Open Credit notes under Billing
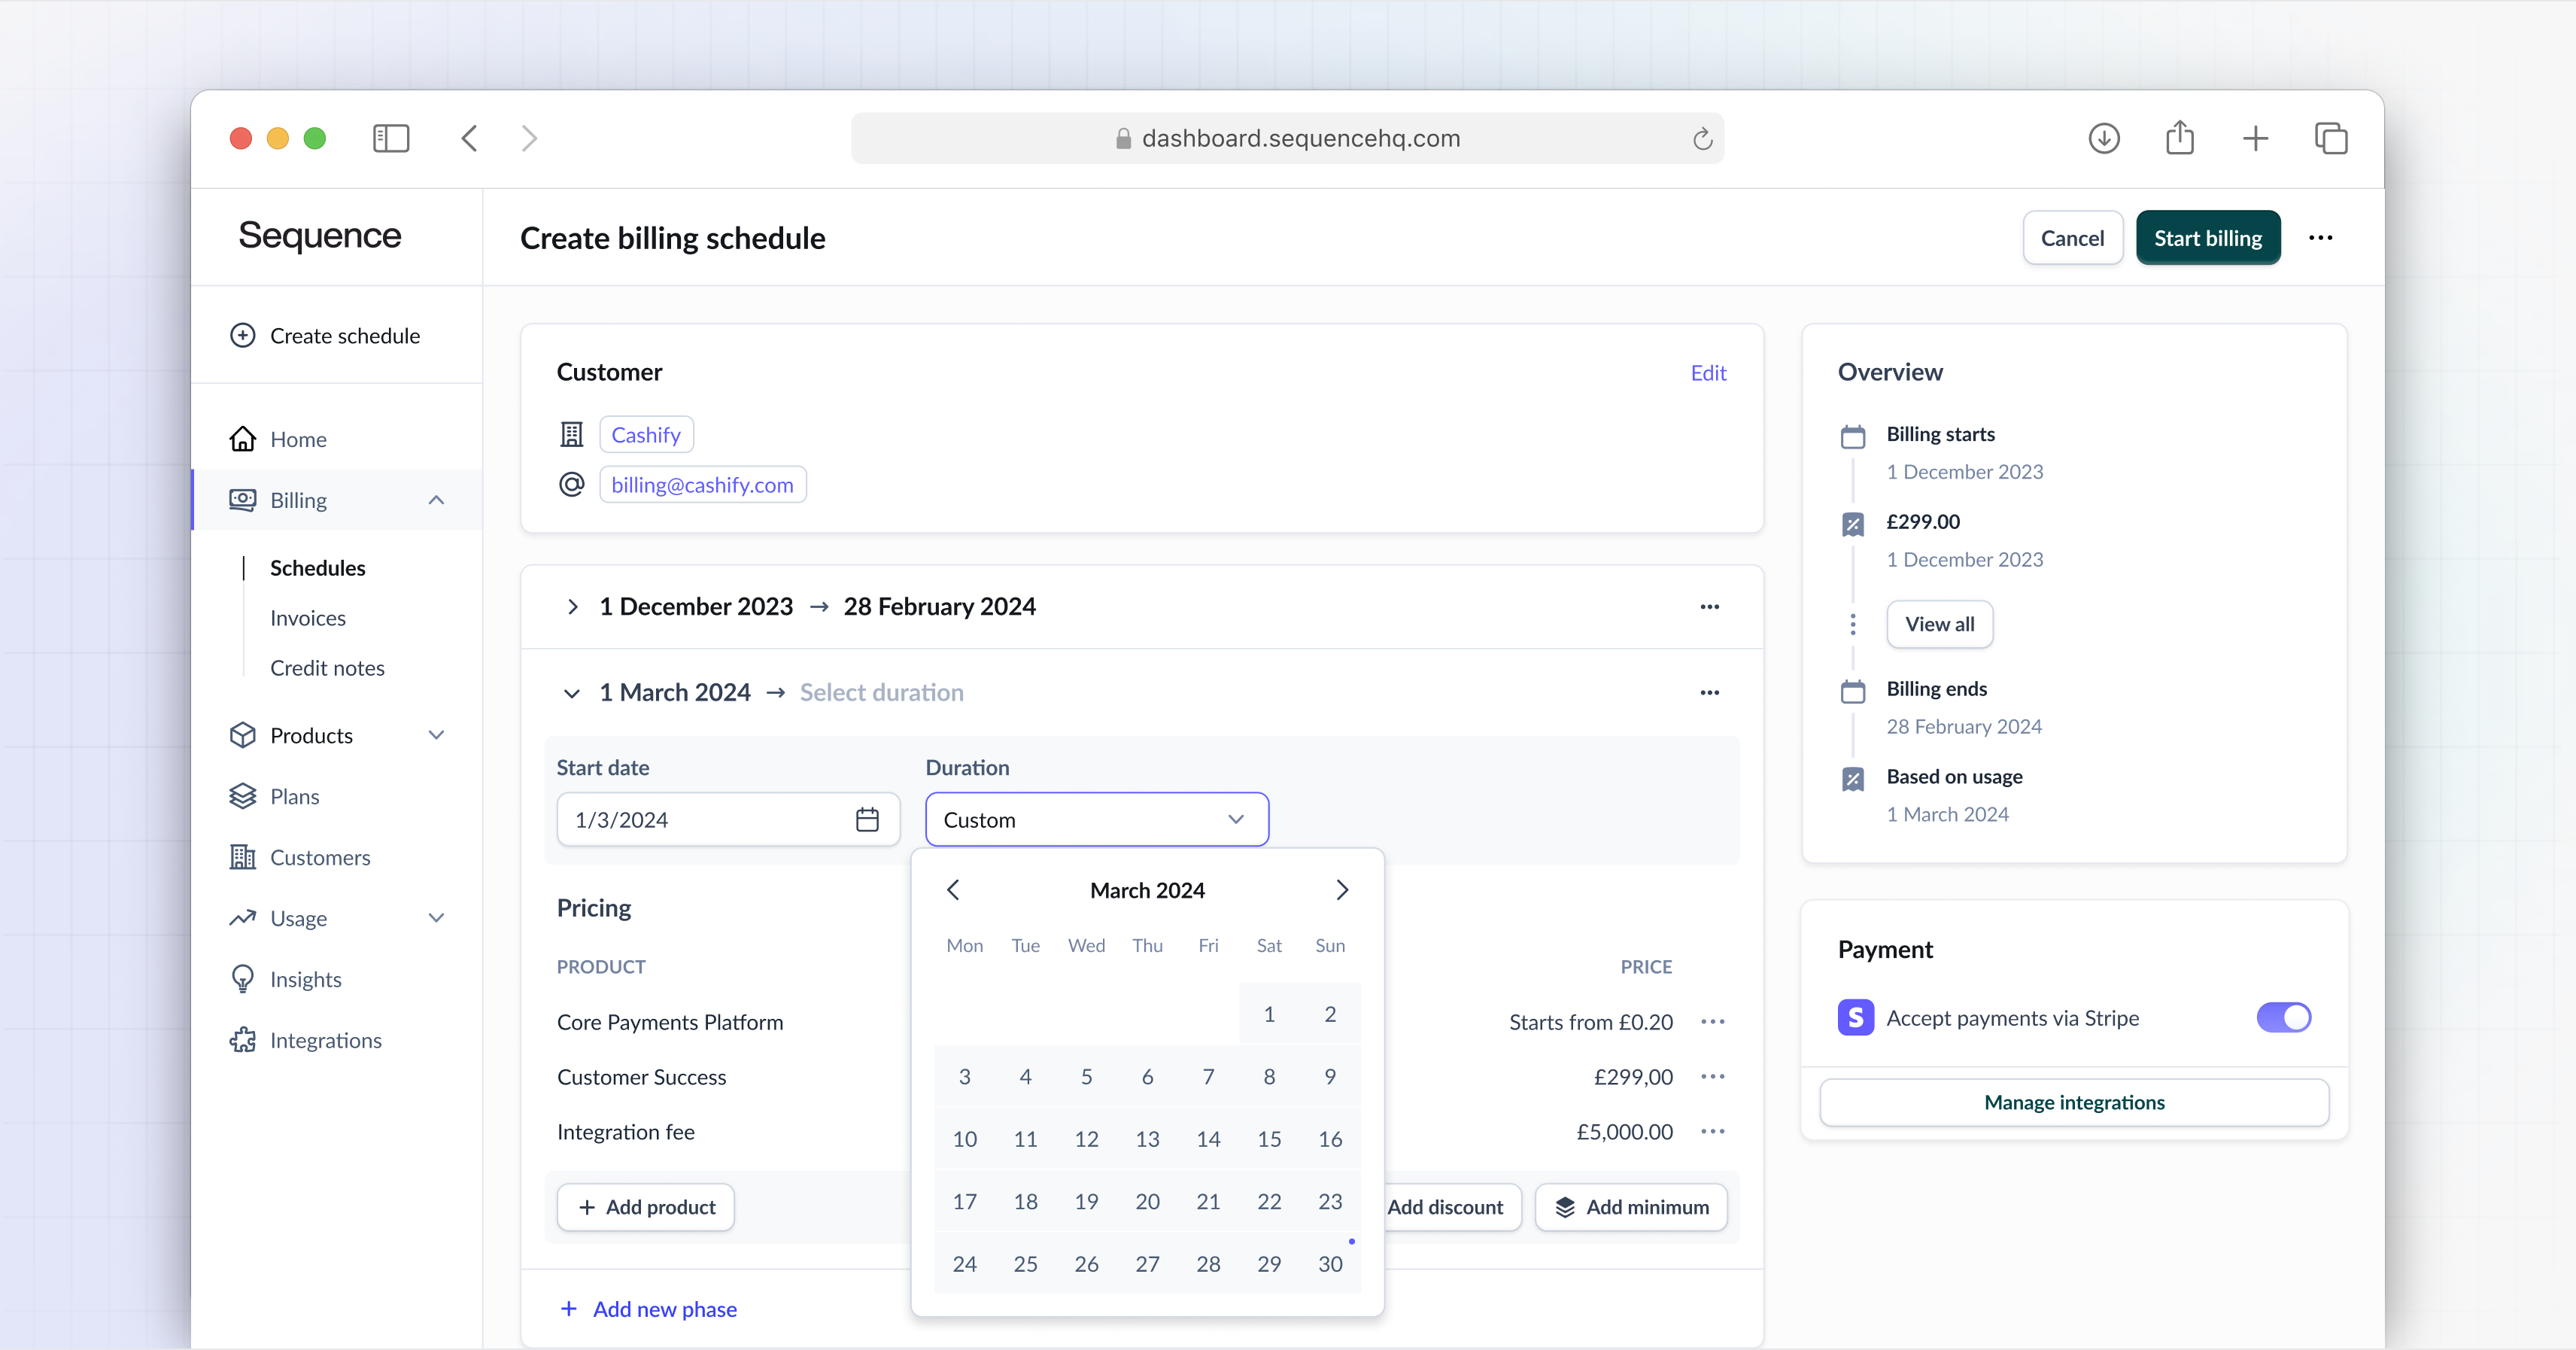Image resolution: width=2576 pixels, height=1350 pixels. (x=327, y=668)
